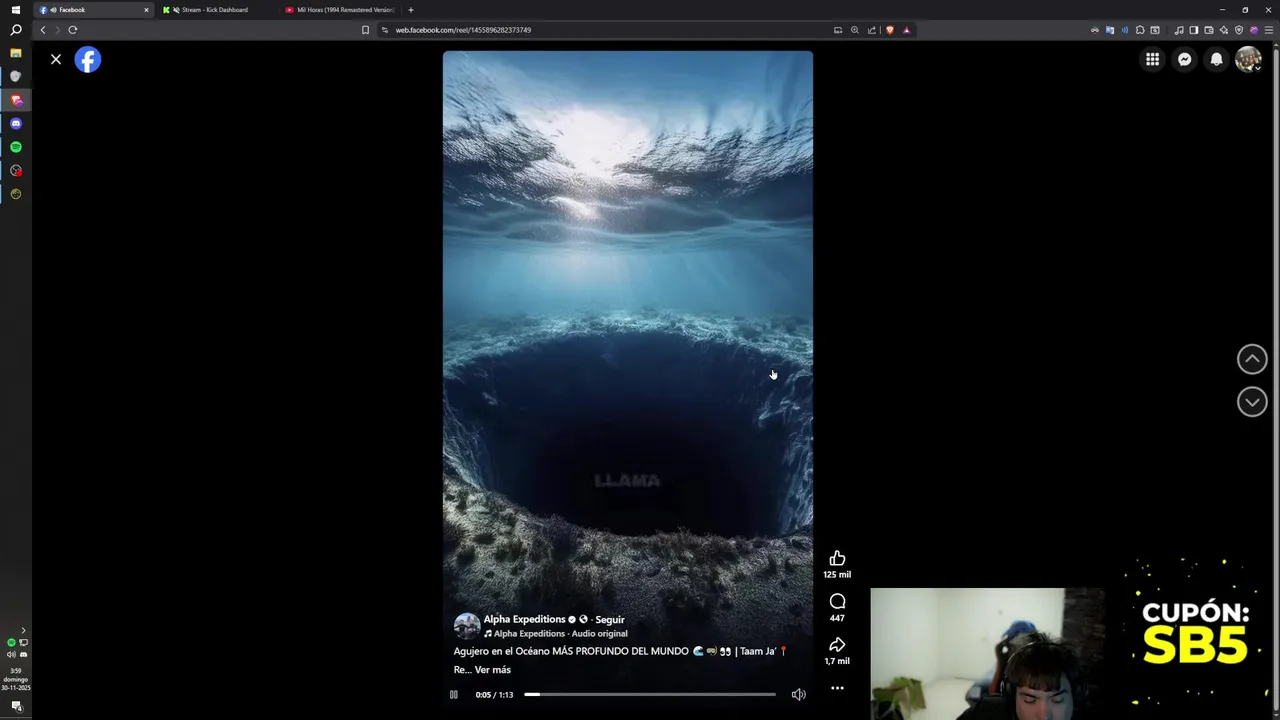Follow Alpha Expeditions via Seguir
This screenshot has width=1280, height=720.
pyautogui.click(x=609, y=620)
